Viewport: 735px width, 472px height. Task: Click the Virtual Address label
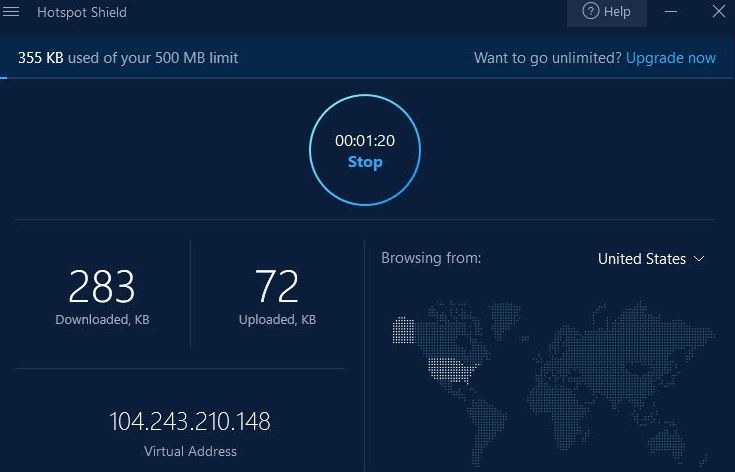(190, 451)
